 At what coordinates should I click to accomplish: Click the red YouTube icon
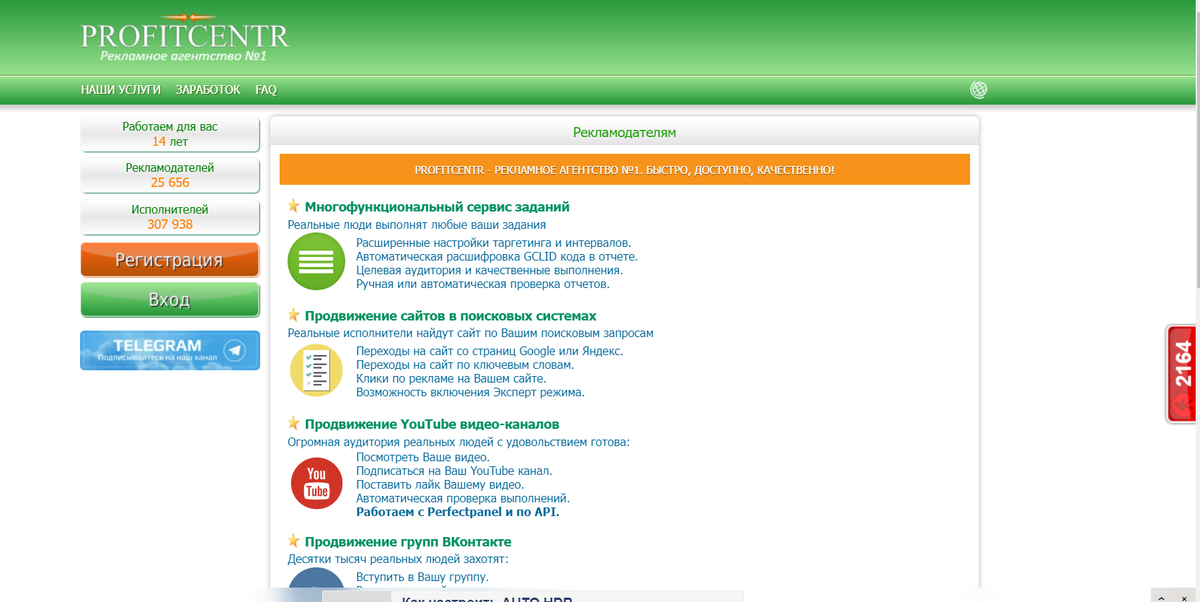pos(316,482)
